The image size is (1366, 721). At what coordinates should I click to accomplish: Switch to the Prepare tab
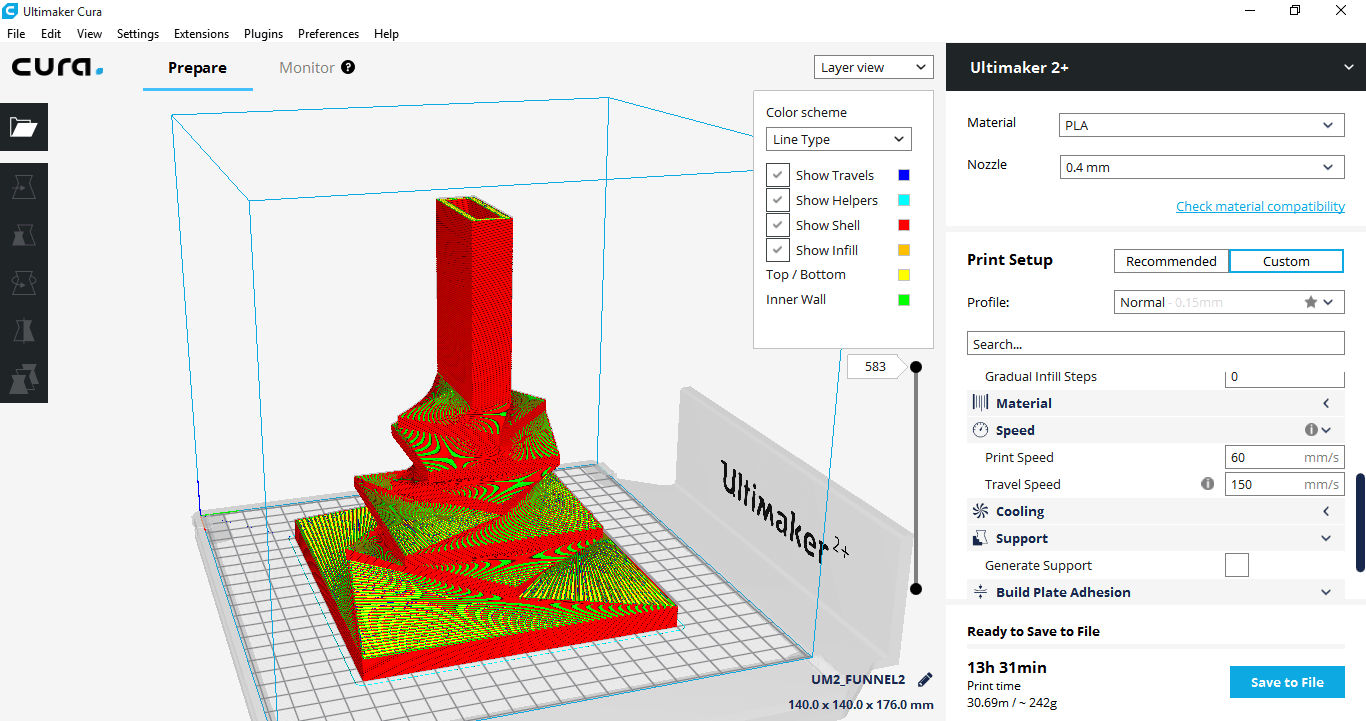click(197, 67)
